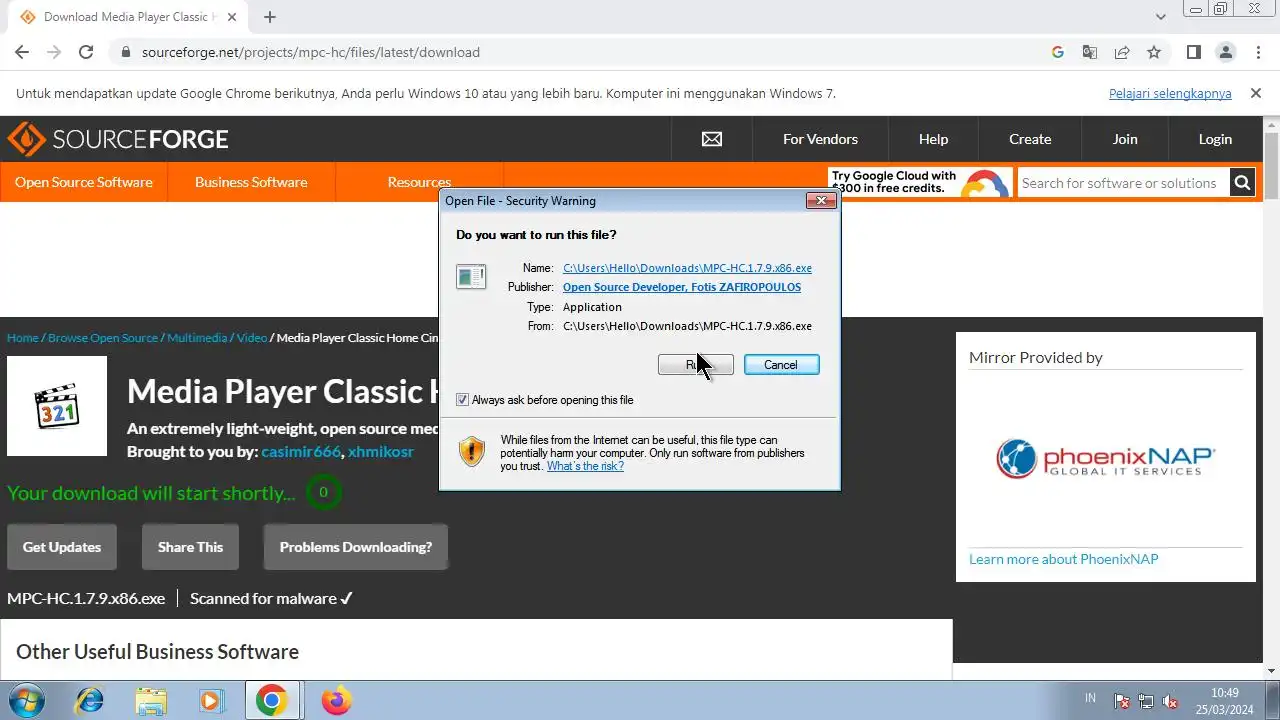This screenshot has height=720, width=1280.
Task: Launch Internet Explorer from taskbar
Action: (90, 701)
